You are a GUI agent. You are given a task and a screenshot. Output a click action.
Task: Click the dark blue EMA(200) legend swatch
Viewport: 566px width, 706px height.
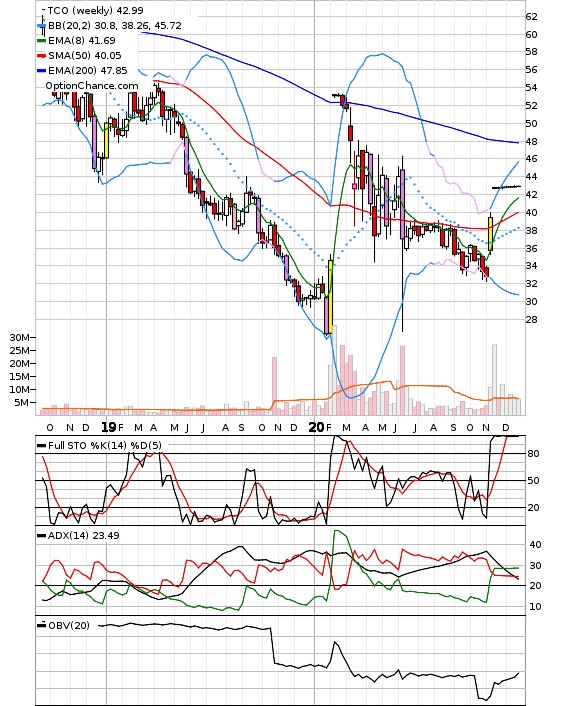[x=41, y=71]
